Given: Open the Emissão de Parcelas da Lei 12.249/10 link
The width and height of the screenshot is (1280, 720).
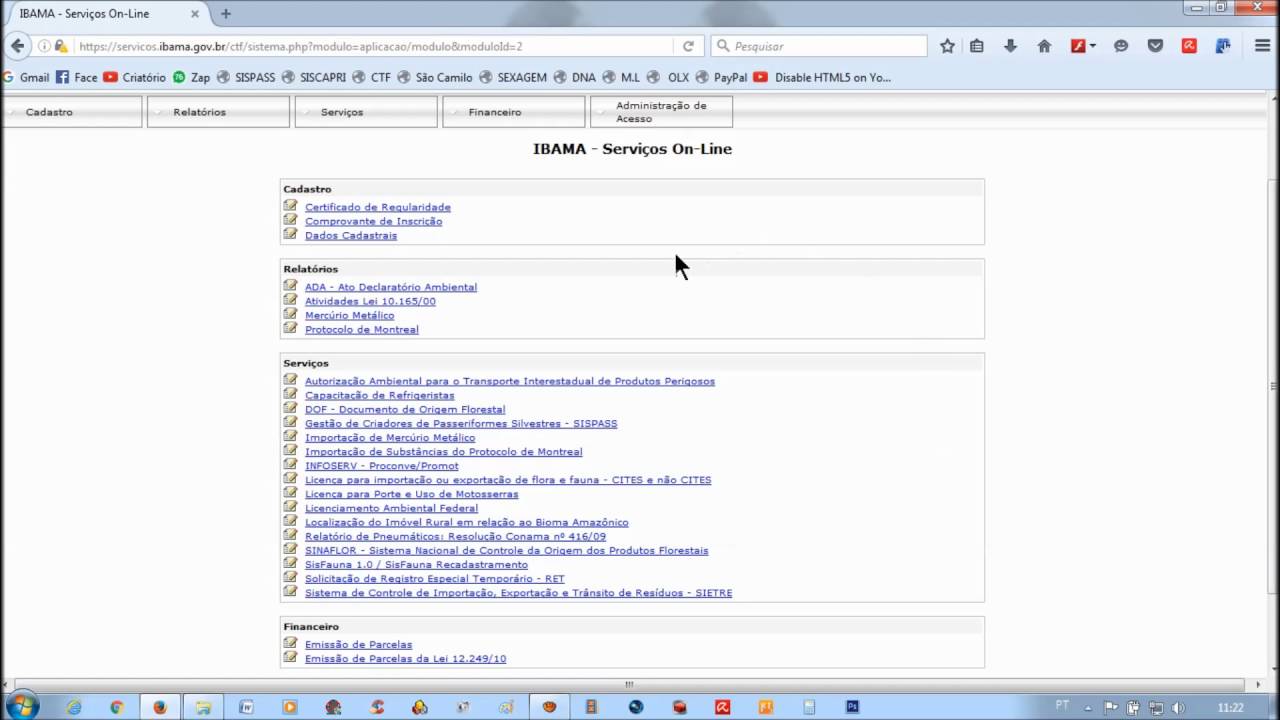Looking at the screenshot, I should 405,659.
